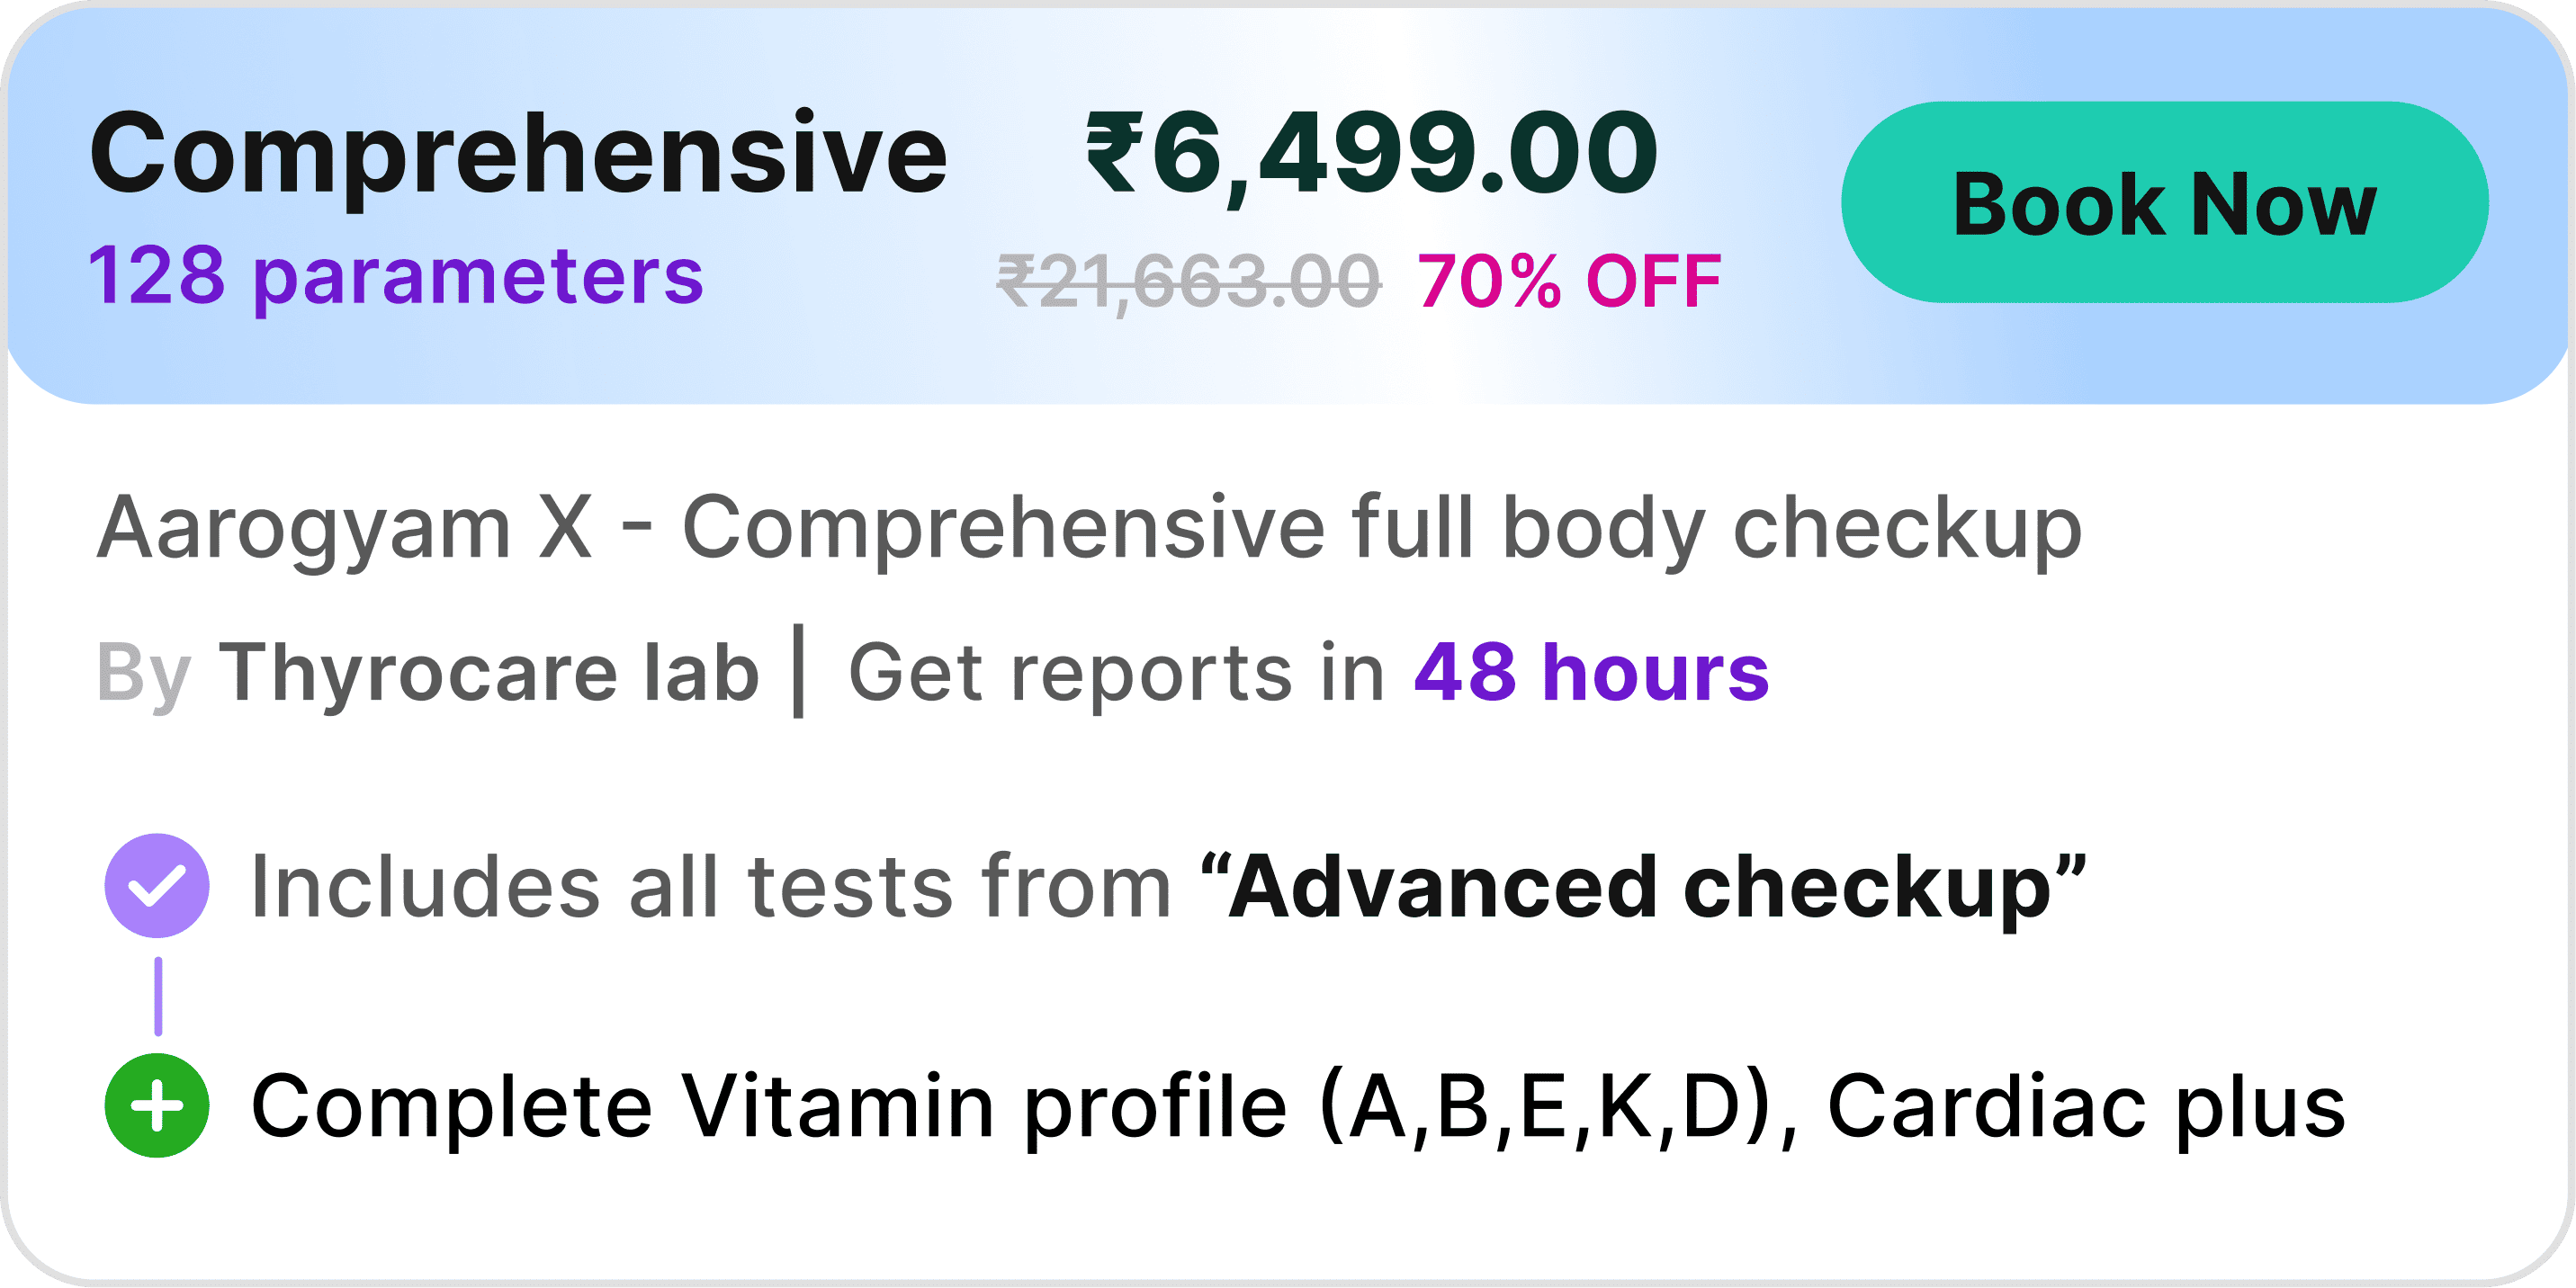Viewport: 2576px width, 1288px height.
Task: Click the 48 hours report time
Action: pos(1591,672)
